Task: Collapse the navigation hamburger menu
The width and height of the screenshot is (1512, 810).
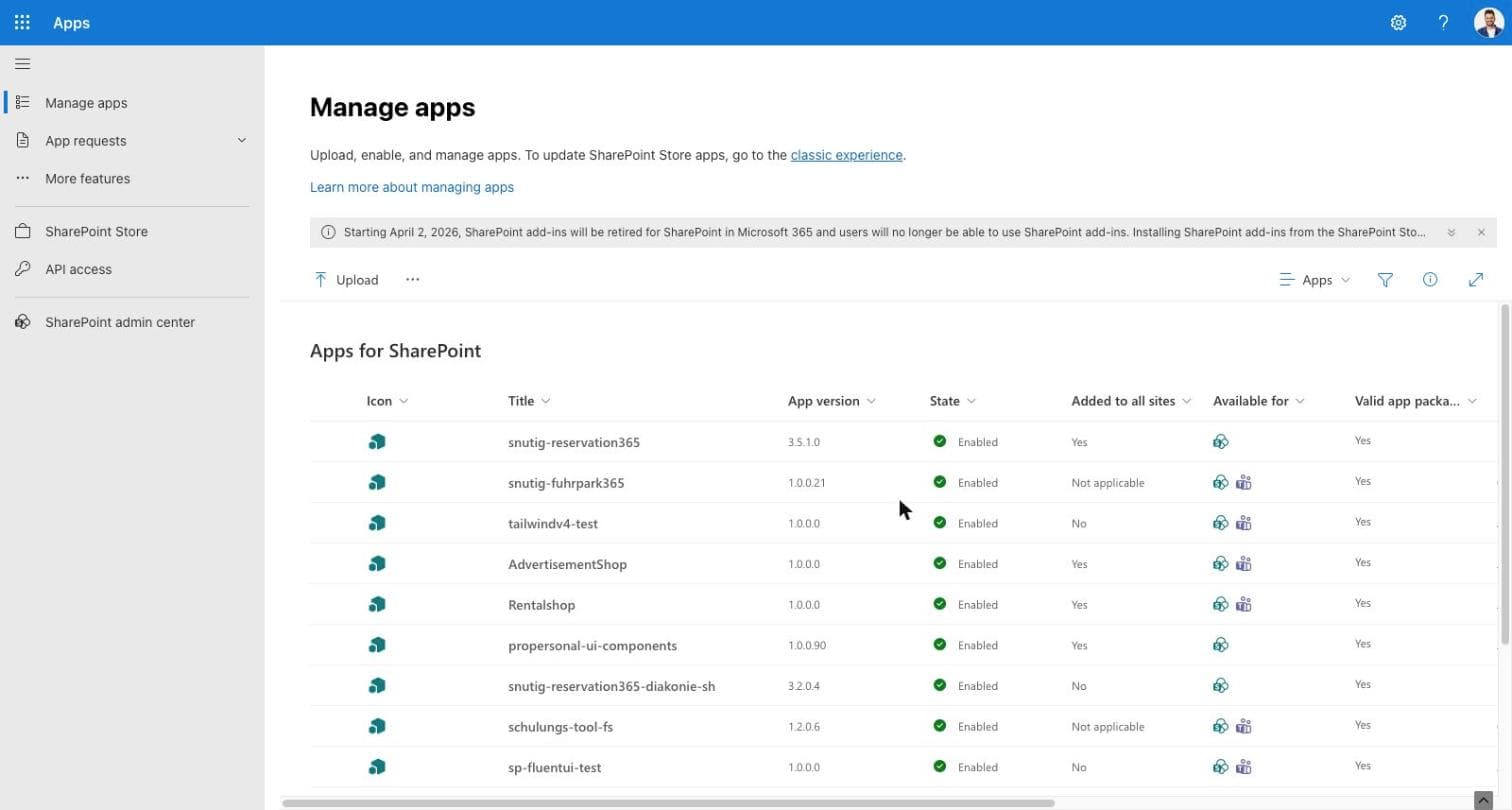Action: [22, 64]
